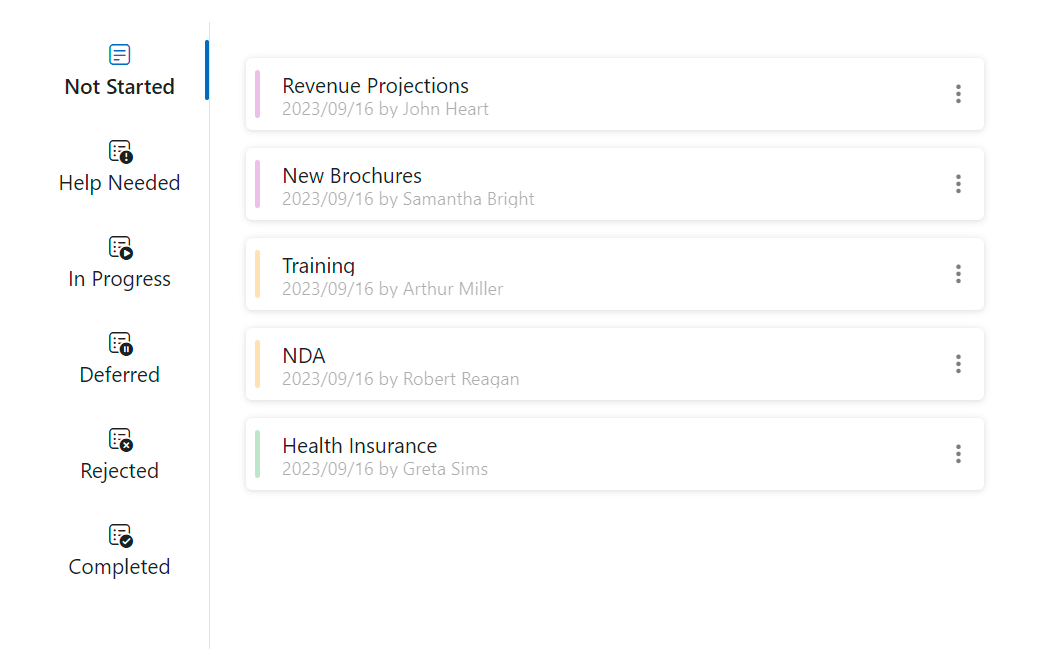Click the In Progress play icon
The height and width of the screenshot is (671, 1050).
tap(120, 247)
